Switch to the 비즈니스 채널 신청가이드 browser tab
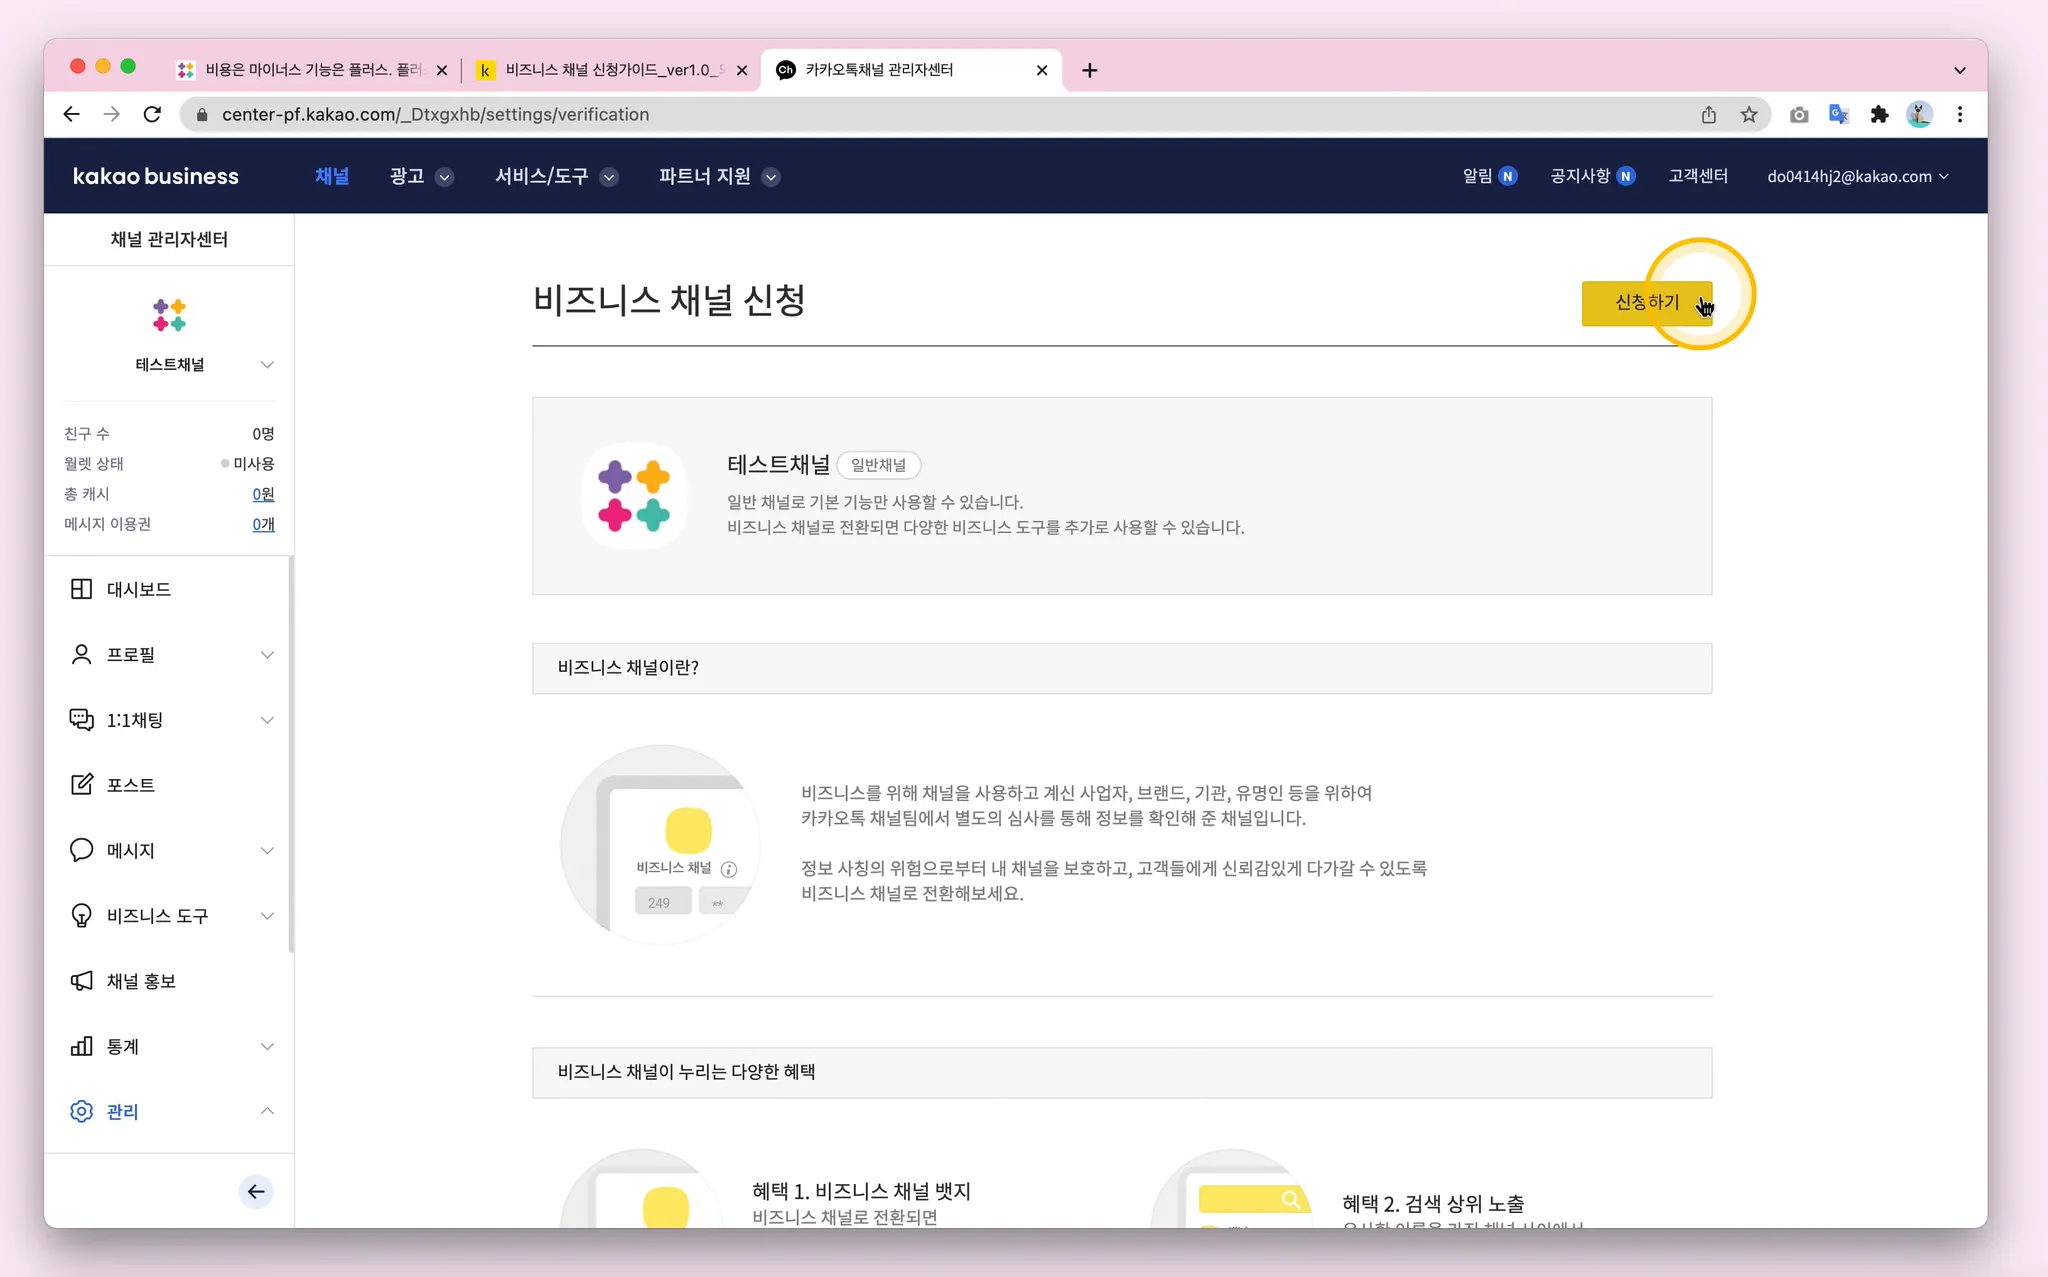 tap(610, 70)
